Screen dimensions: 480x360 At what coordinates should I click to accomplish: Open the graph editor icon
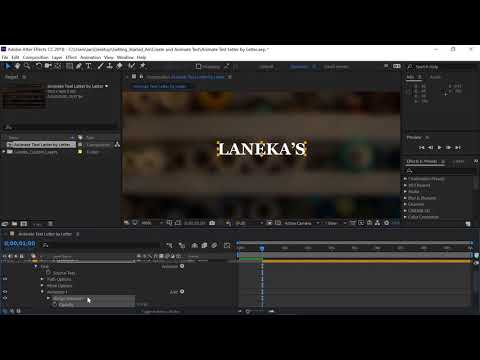point(227,245)
